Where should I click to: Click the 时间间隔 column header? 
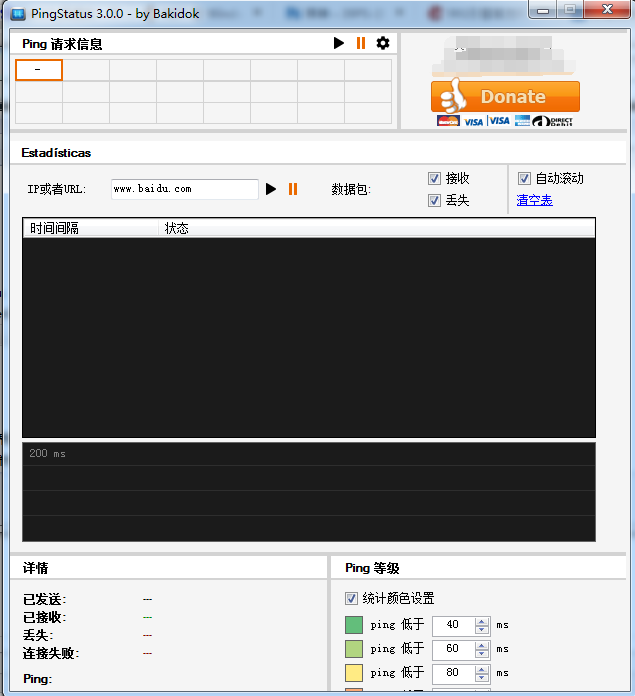91,228
